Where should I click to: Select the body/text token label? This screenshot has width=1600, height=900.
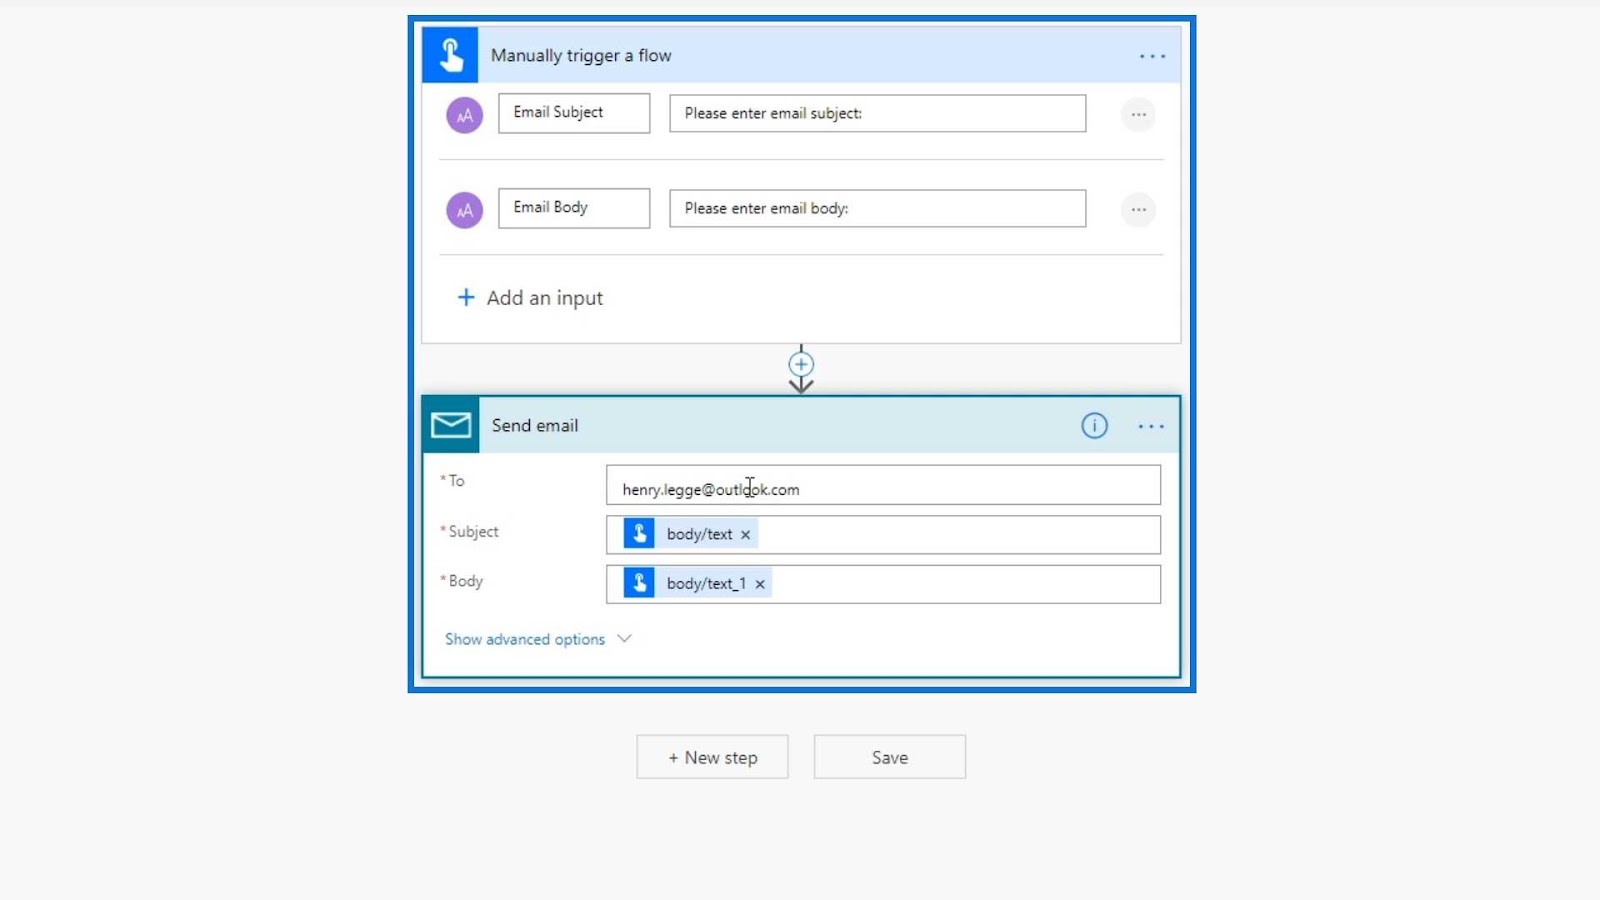[x=699, y=534]
